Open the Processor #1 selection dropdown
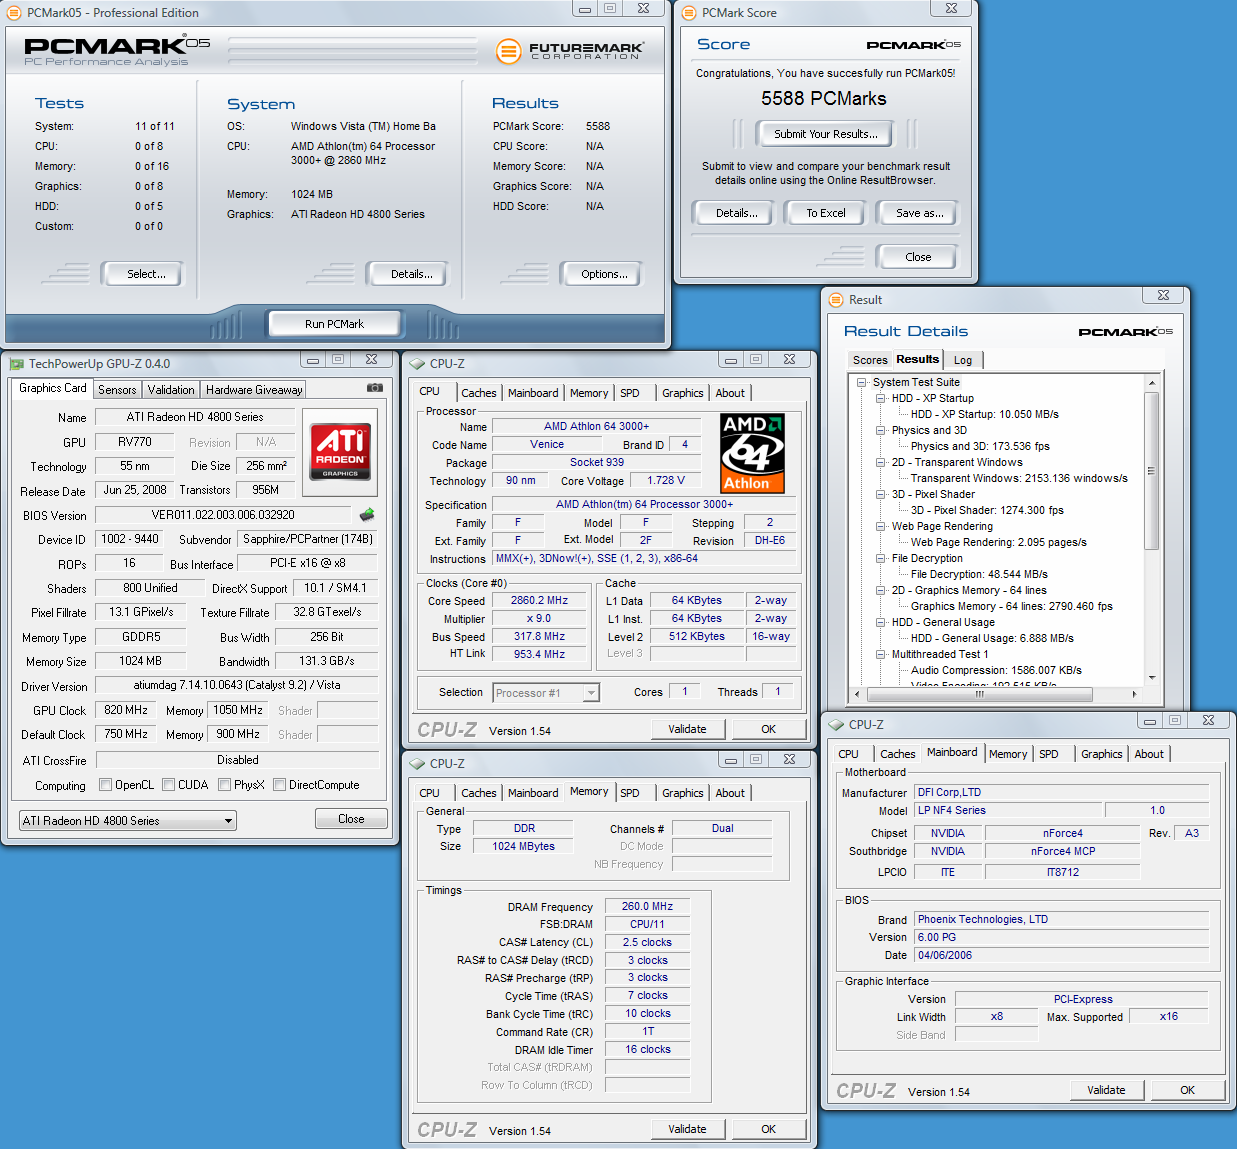The width and height of the screenshot is (1237, 1149). coord(546,693)
